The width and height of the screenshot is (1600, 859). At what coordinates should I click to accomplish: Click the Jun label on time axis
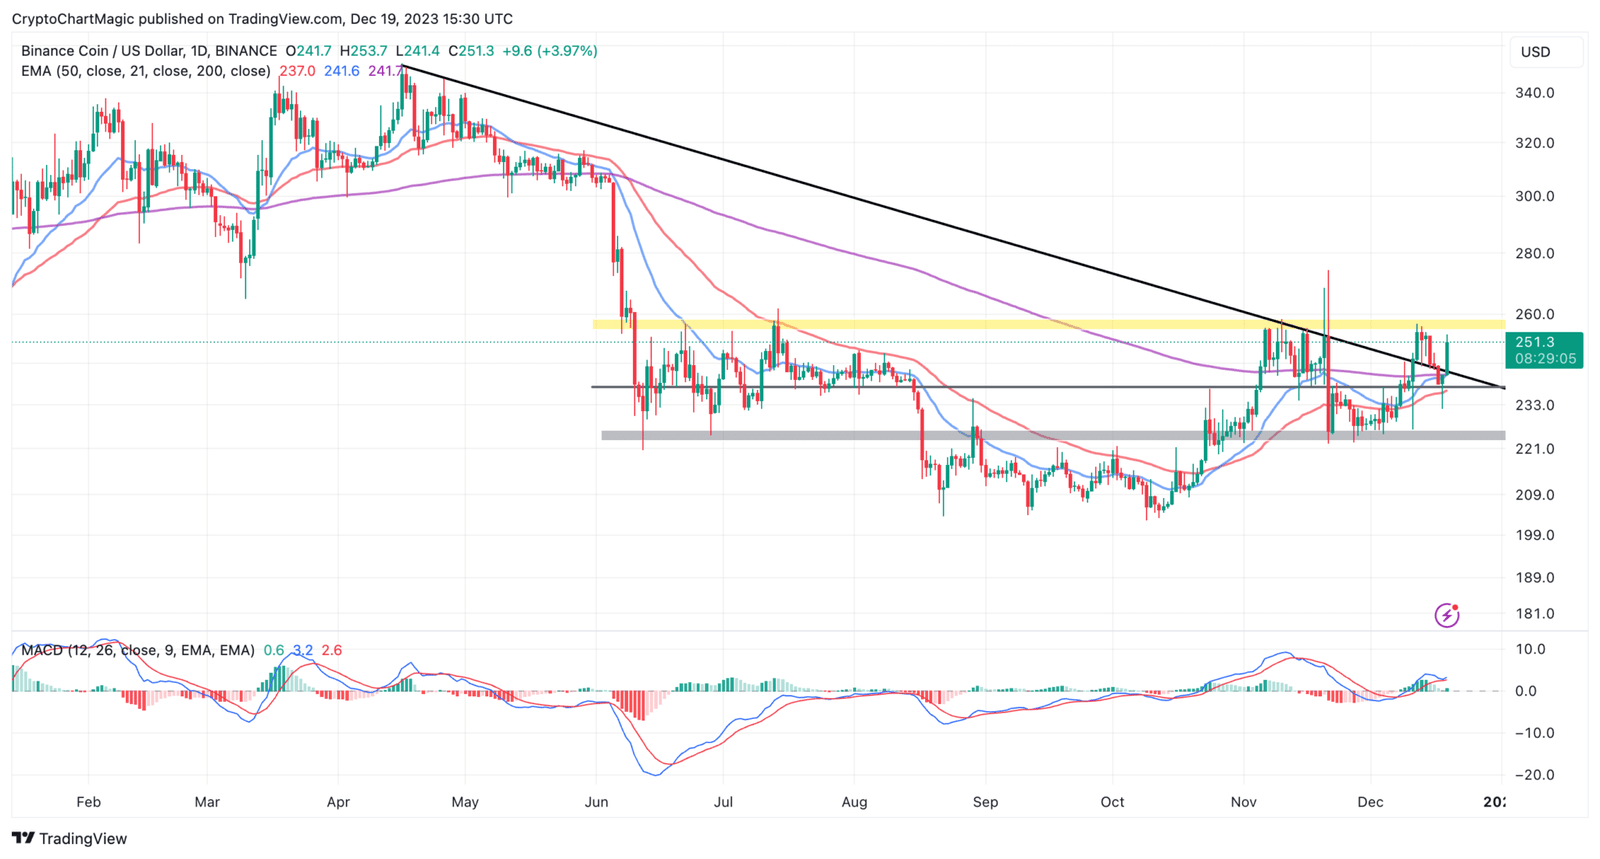click(x=596, y=801)
